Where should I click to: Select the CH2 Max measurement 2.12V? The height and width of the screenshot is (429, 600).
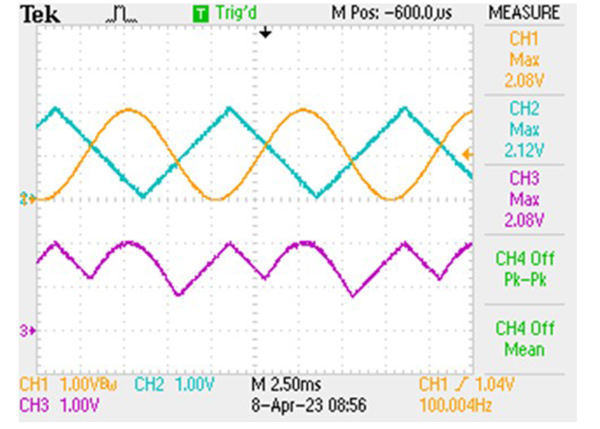[x=524, y=130]
